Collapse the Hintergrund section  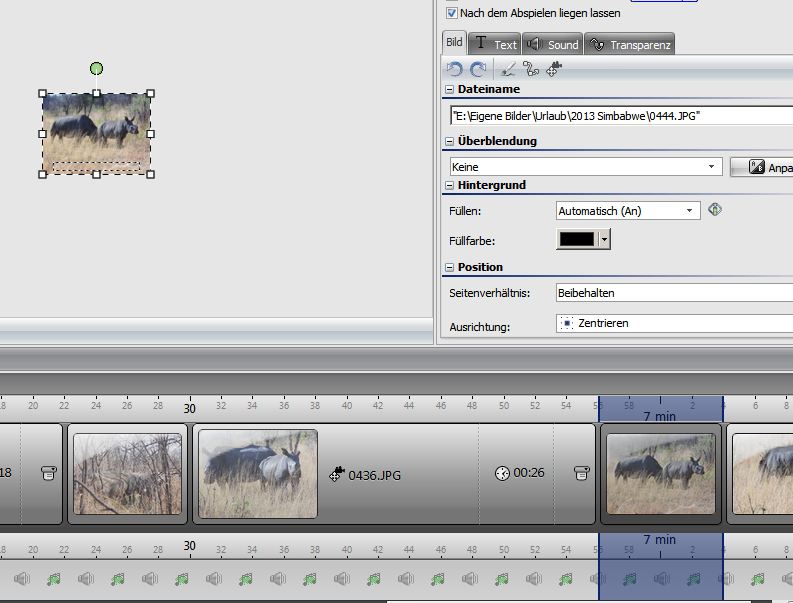(x=449, y=185)
